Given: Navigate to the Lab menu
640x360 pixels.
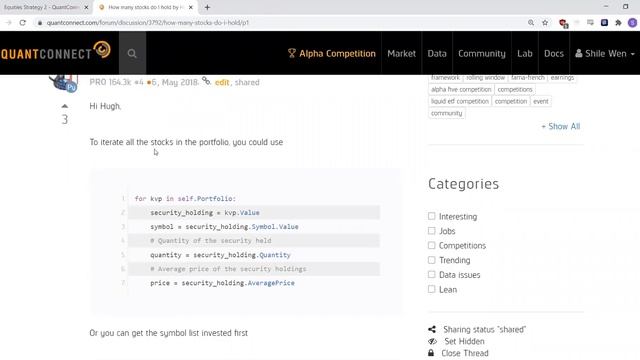Looking at the screenshot, I should tap(524, 53).
